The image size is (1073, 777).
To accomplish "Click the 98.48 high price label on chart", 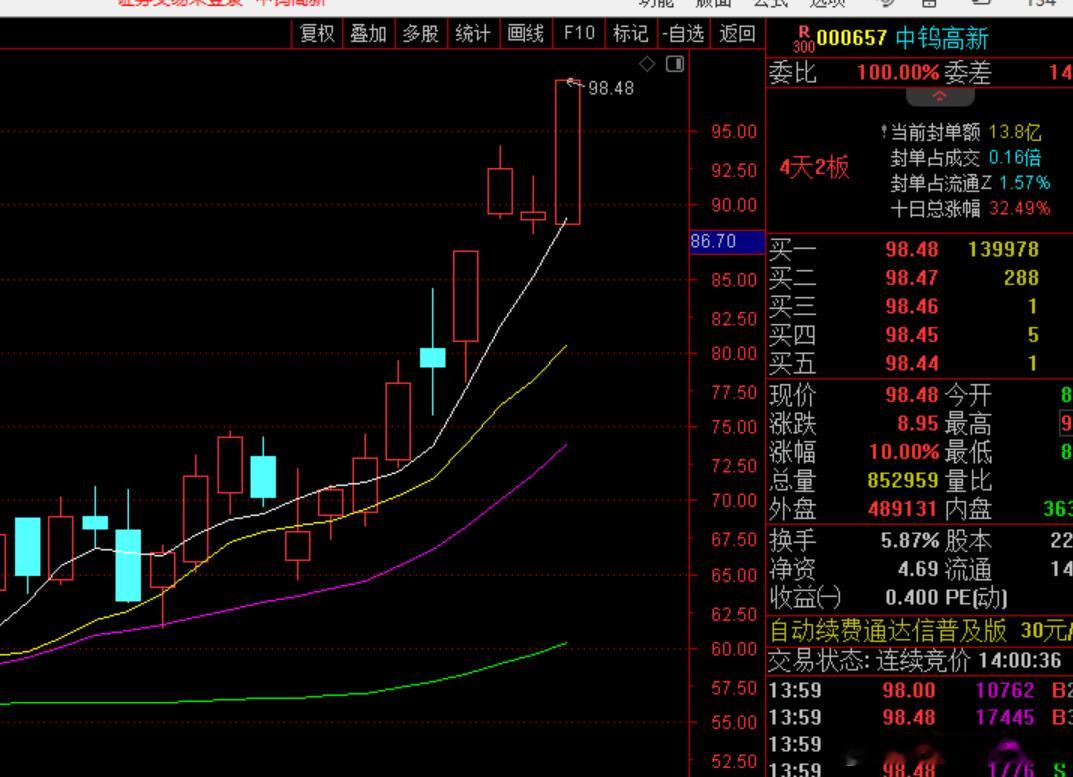I will pos(611,88).
